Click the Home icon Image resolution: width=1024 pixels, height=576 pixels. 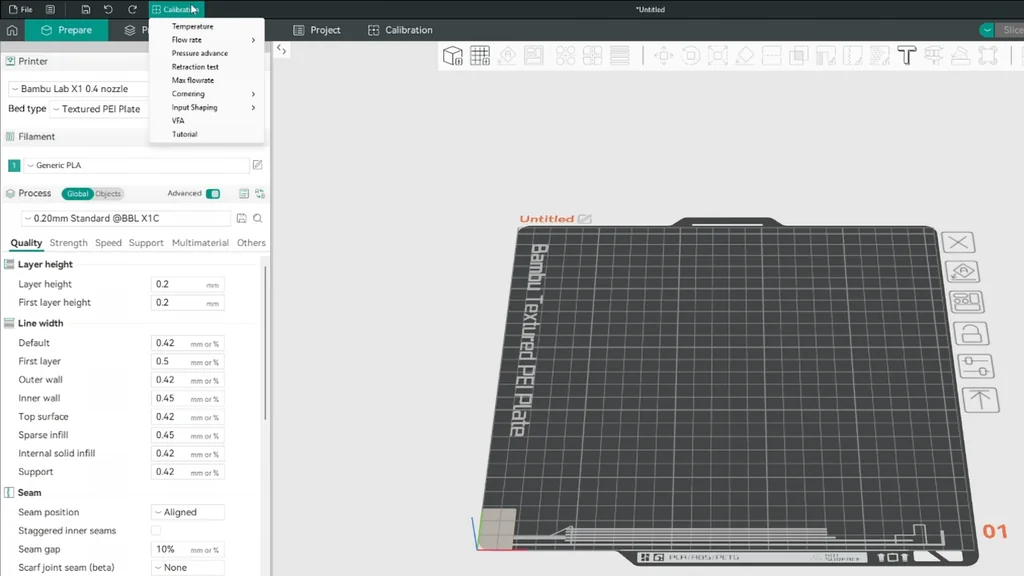coord(12,30)
